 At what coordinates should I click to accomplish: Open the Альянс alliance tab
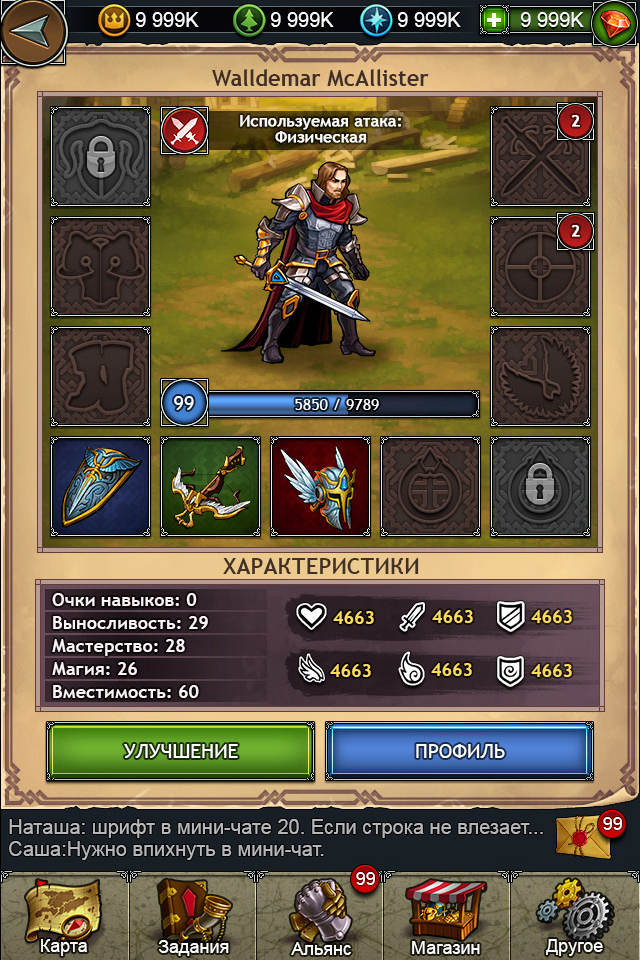[x=320, y=917]
